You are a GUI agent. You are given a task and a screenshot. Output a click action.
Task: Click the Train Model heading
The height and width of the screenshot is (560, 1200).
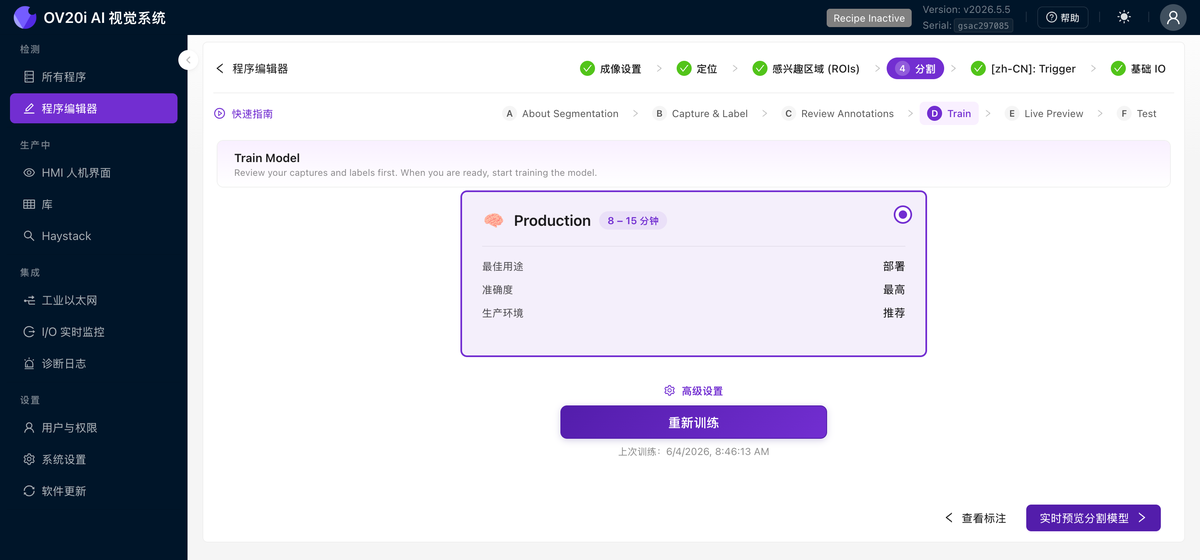(267, 158)
